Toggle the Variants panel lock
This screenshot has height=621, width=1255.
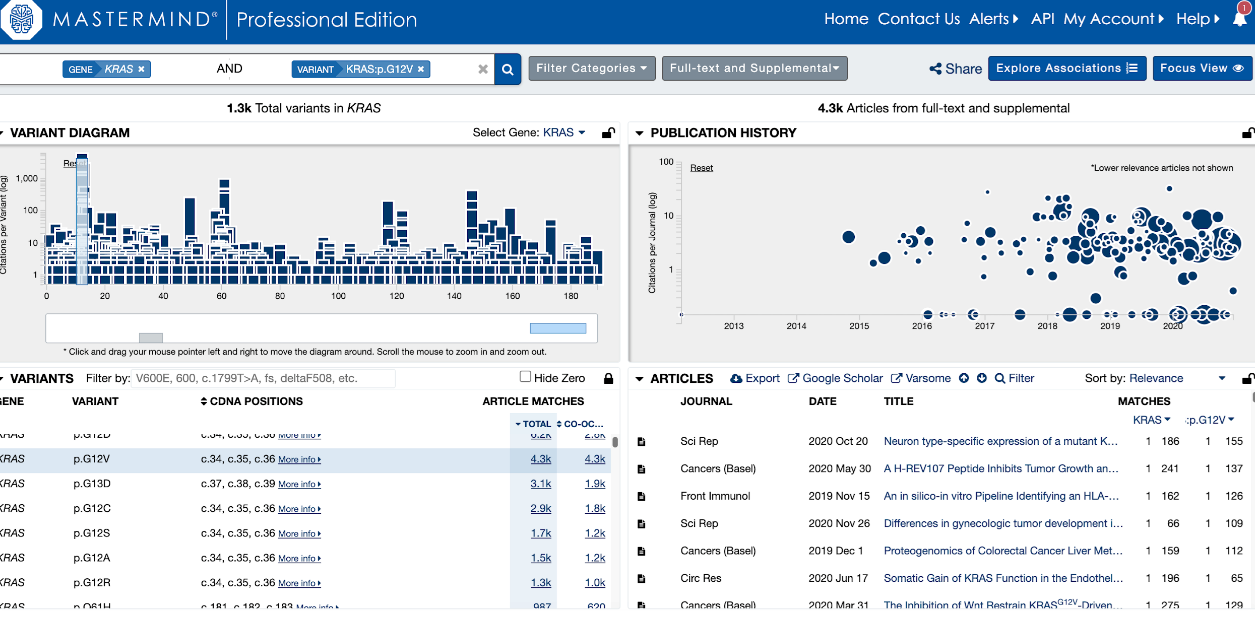pos(608,378)
